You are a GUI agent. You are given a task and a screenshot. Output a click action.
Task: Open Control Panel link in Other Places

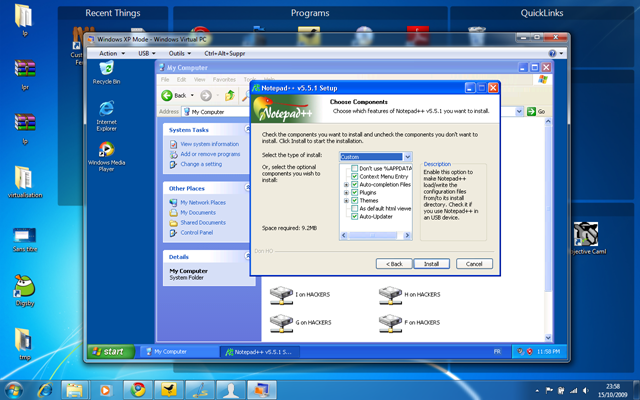[x=197, y=233]
